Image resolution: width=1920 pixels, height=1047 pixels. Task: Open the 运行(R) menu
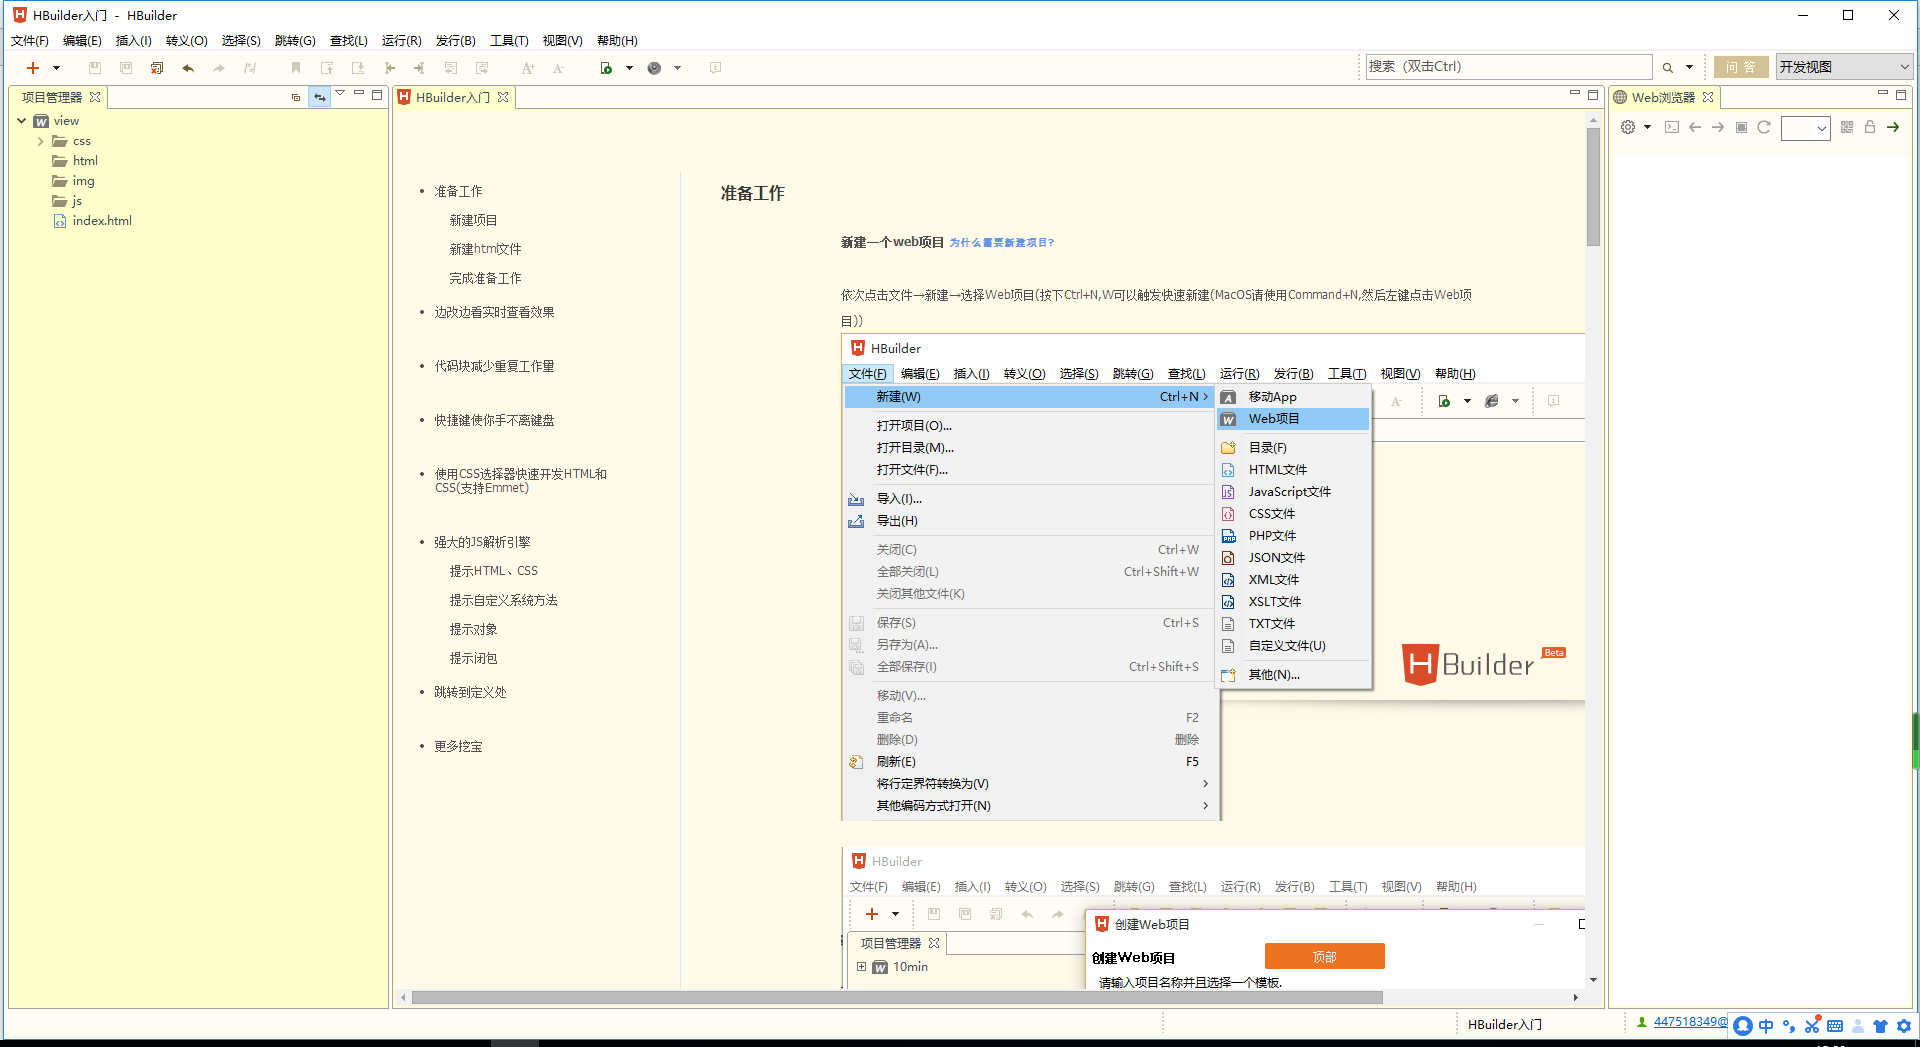[x=402, y=41]
